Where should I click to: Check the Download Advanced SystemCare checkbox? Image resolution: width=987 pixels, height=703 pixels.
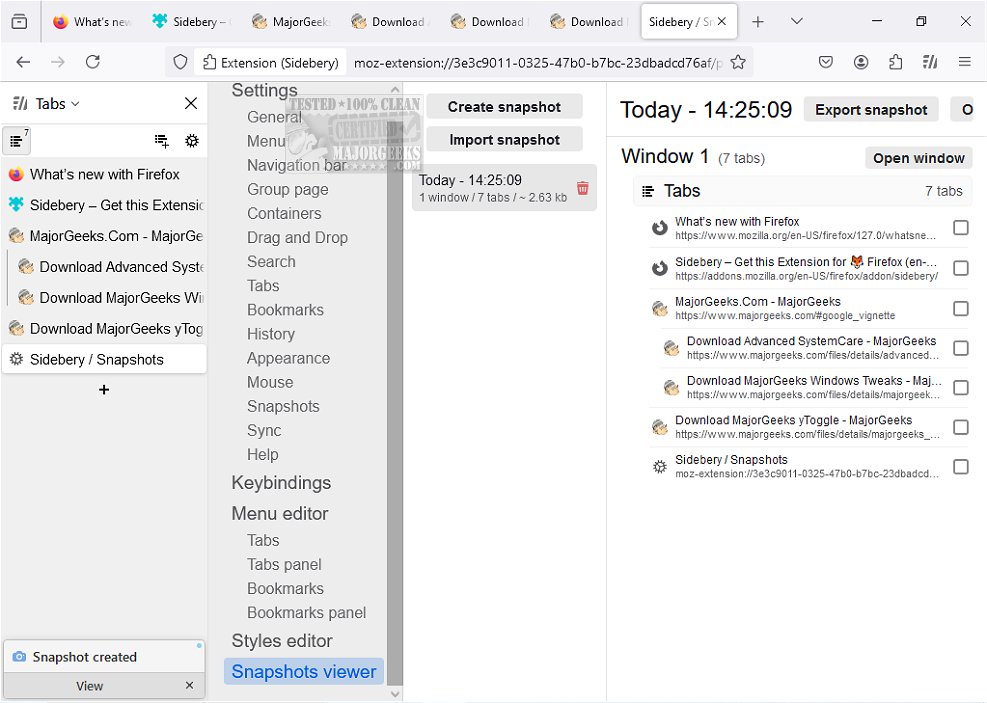[x=961, y=348]
